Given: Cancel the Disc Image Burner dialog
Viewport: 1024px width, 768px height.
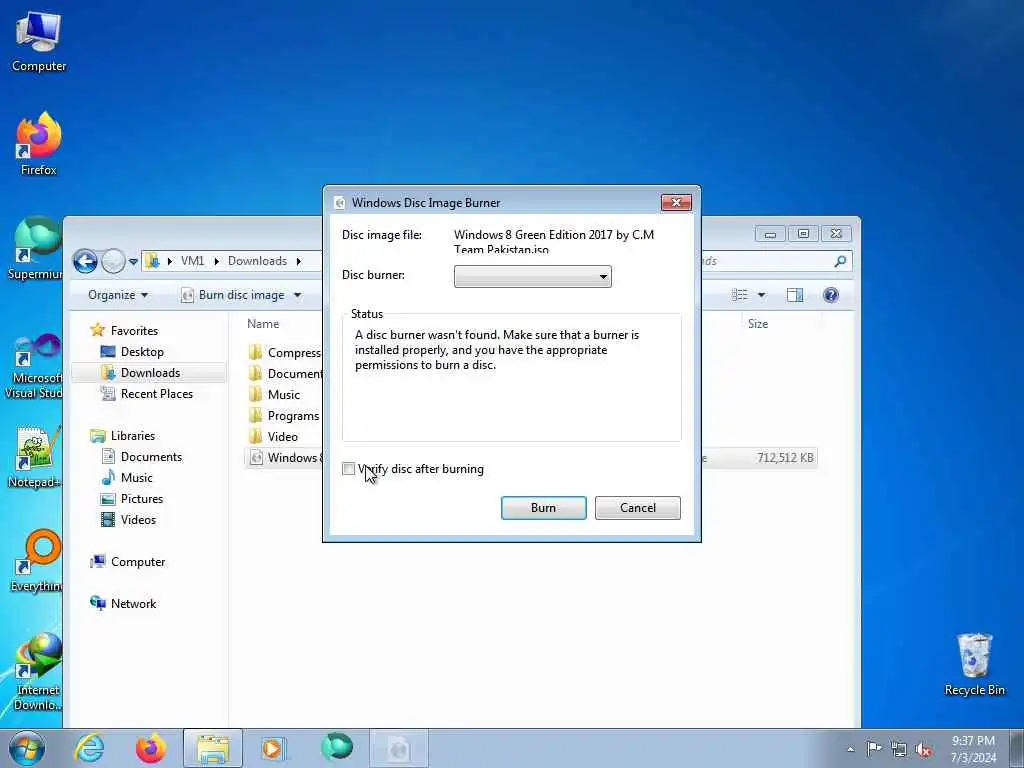Looking at the screenshot, I should [x=637, y=507].
